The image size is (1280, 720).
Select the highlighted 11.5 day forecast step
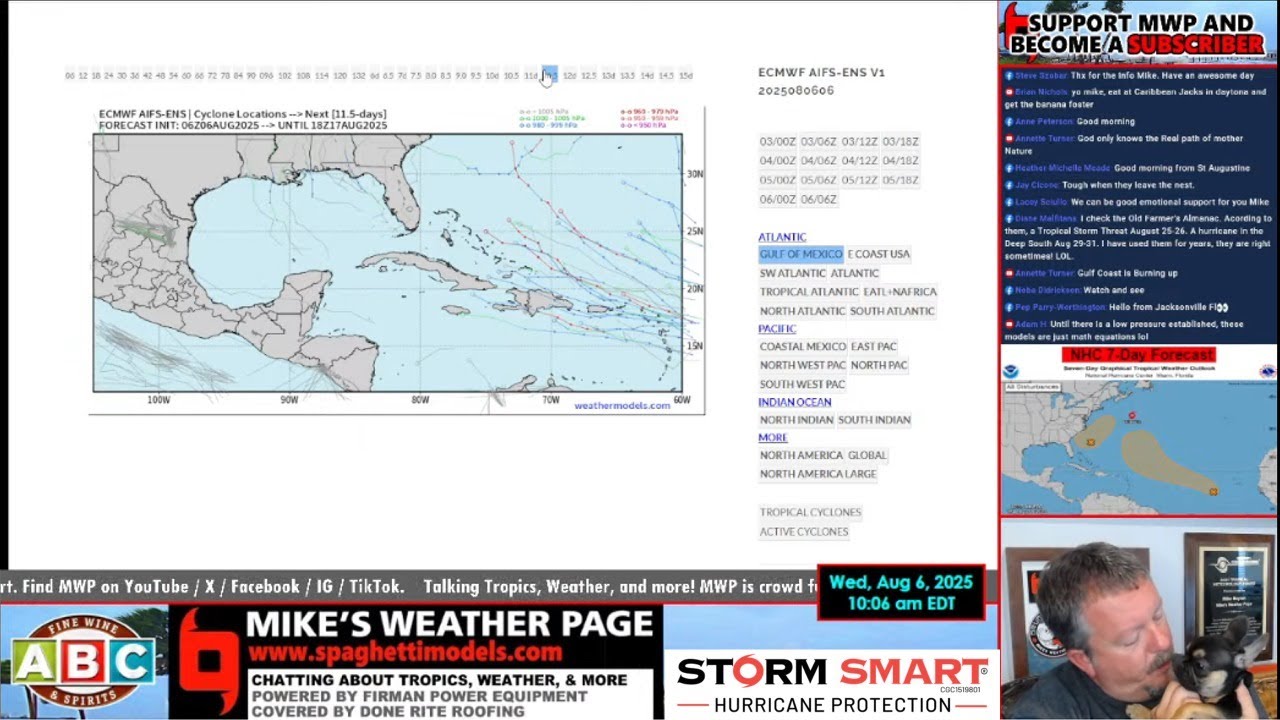550,76
